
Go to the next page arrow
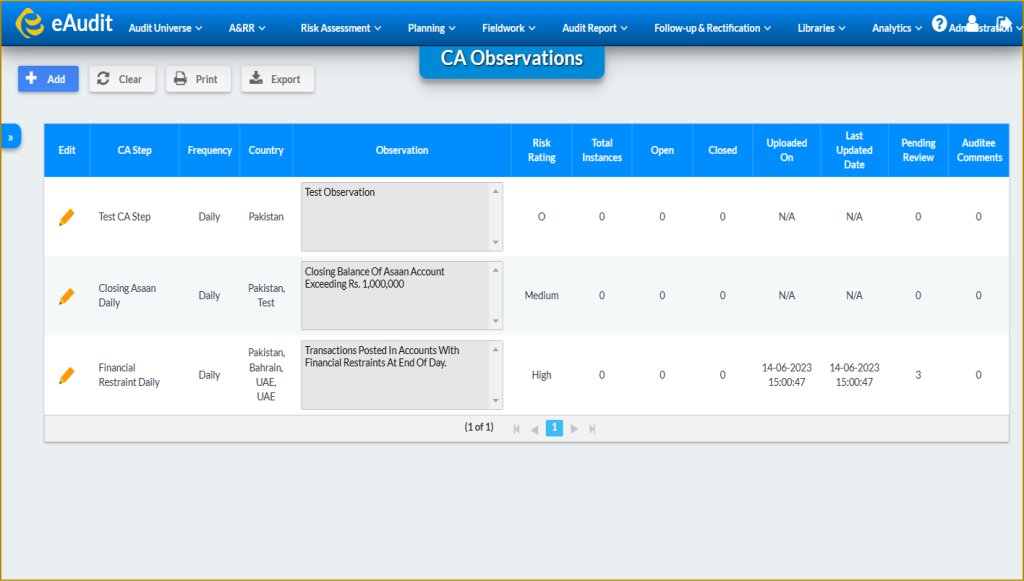[574, 429]
